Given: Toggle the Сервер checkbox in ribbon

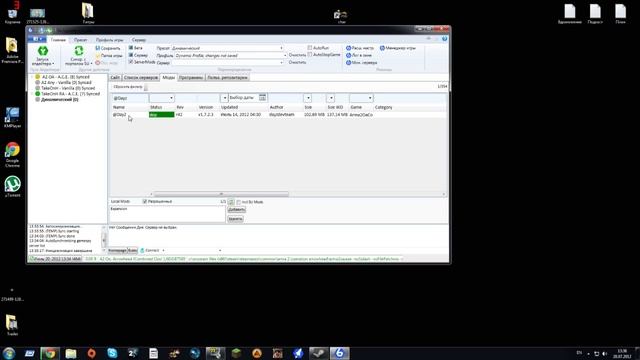Looking at the screenshot, I should click(x=131, y=55).
